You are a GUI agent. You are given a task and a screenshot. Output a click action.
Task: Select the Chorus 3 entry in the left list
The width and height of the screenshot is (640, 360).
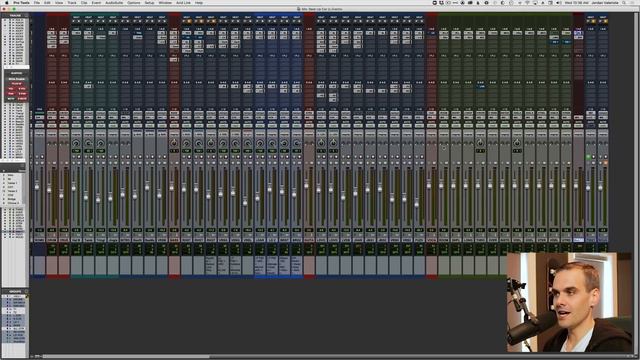13,202
